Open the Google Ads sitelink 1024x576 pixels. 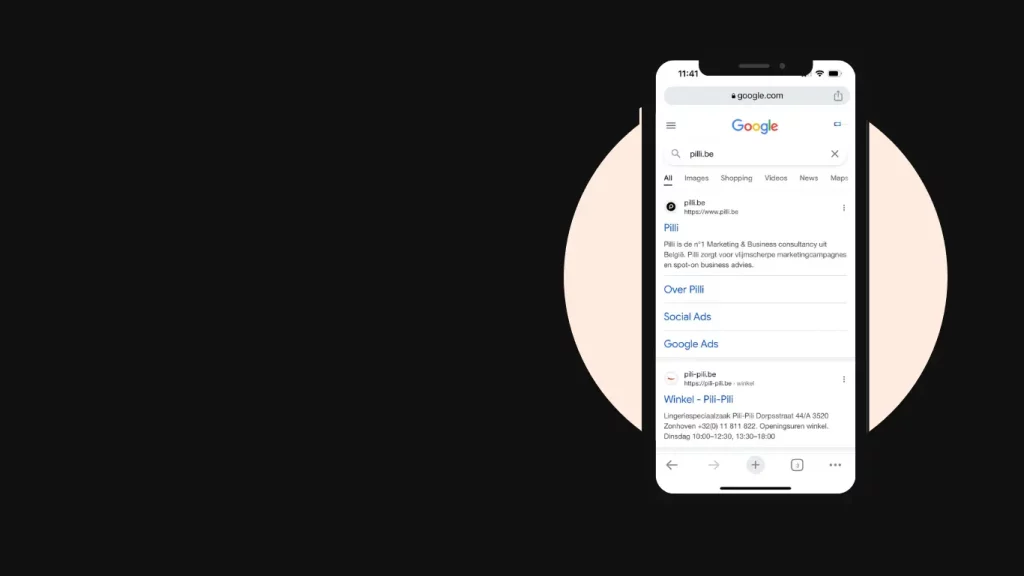(691, 344)
